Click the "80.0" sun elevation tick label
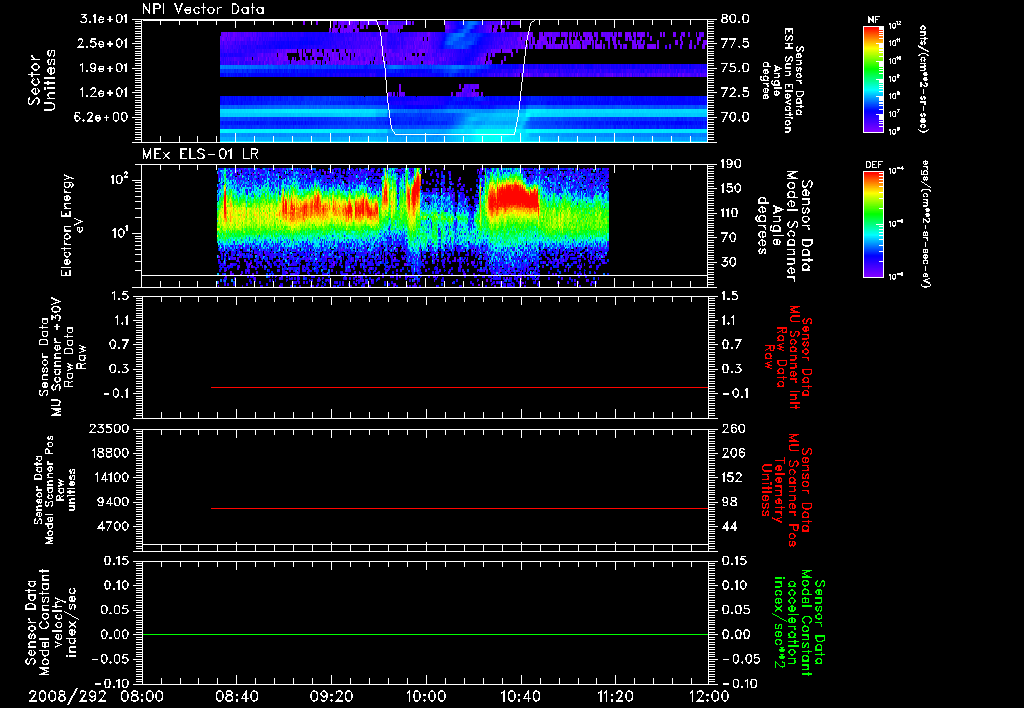 735,19
